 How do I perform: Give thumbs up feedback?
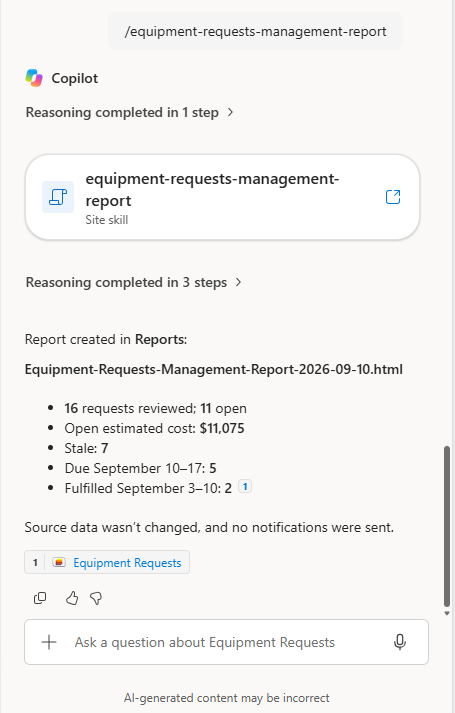point(72,598)
